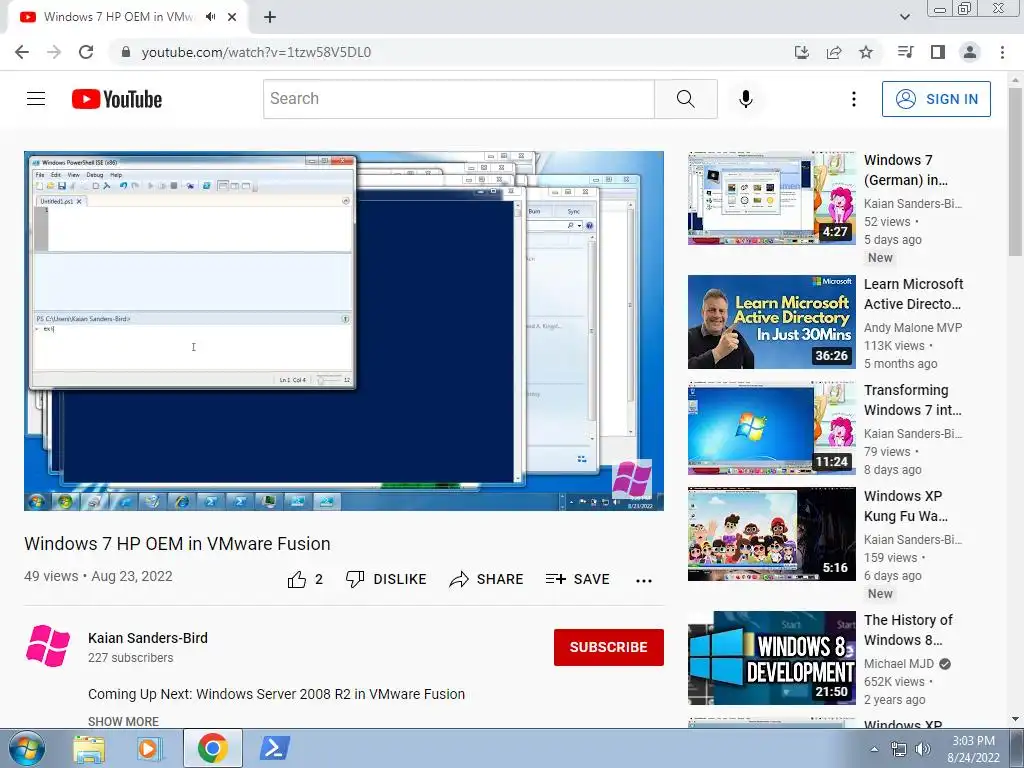Screen dimensions: 1024x768
Task: Open the network tray icon
Action: point(899,749)
